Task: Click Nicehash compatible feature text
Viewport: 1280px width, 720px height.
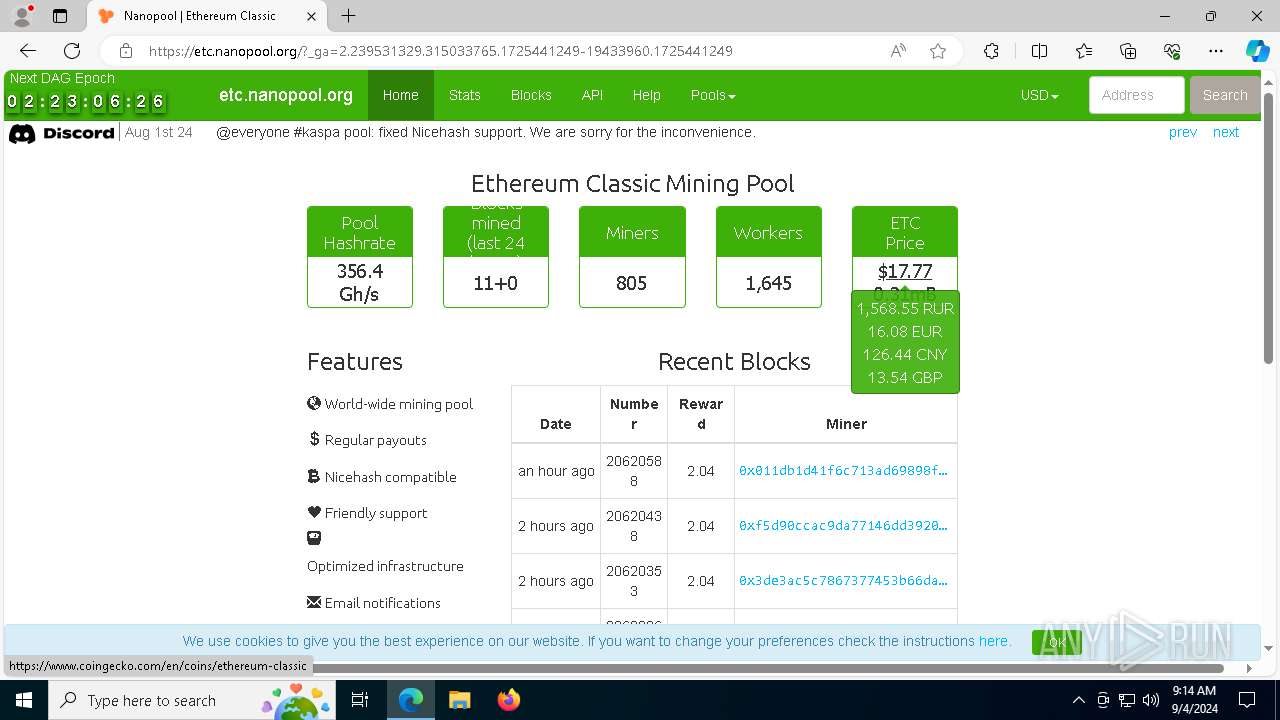Action: click(390, 477)
